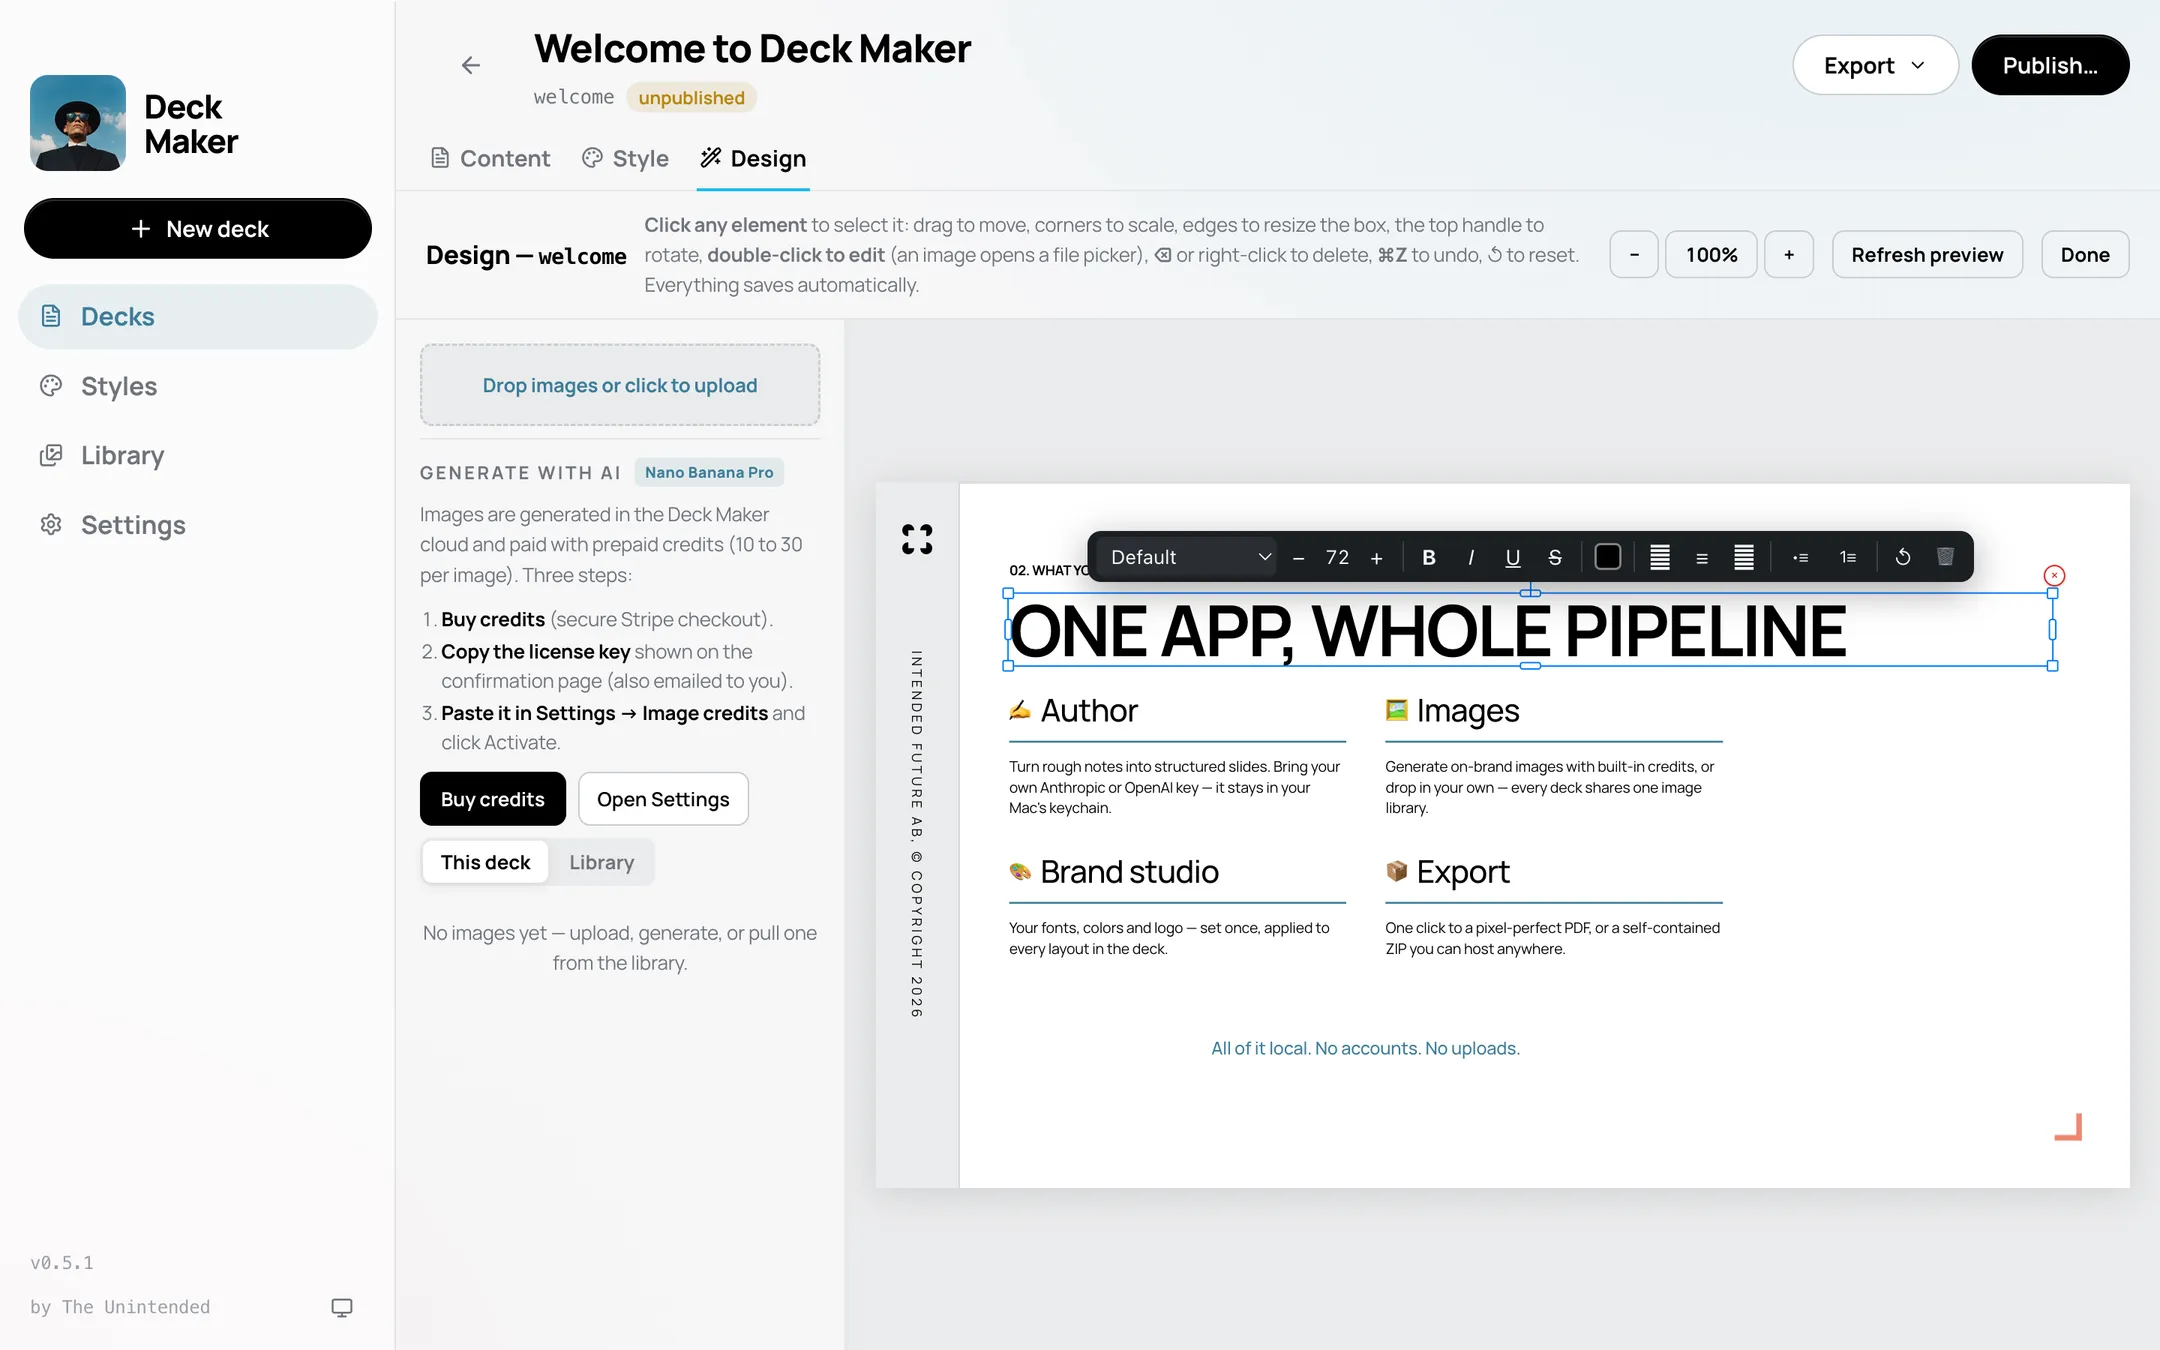Open the black text color swatch
The width and height of the screenshot is (2160, 1350).
1608,557
